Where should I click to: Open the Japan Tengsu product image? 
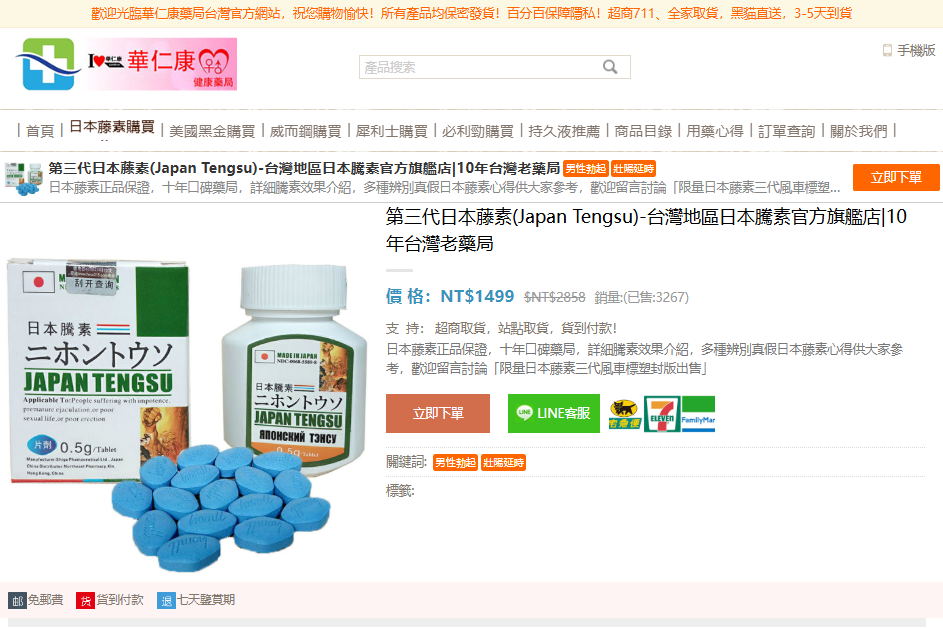186,415
